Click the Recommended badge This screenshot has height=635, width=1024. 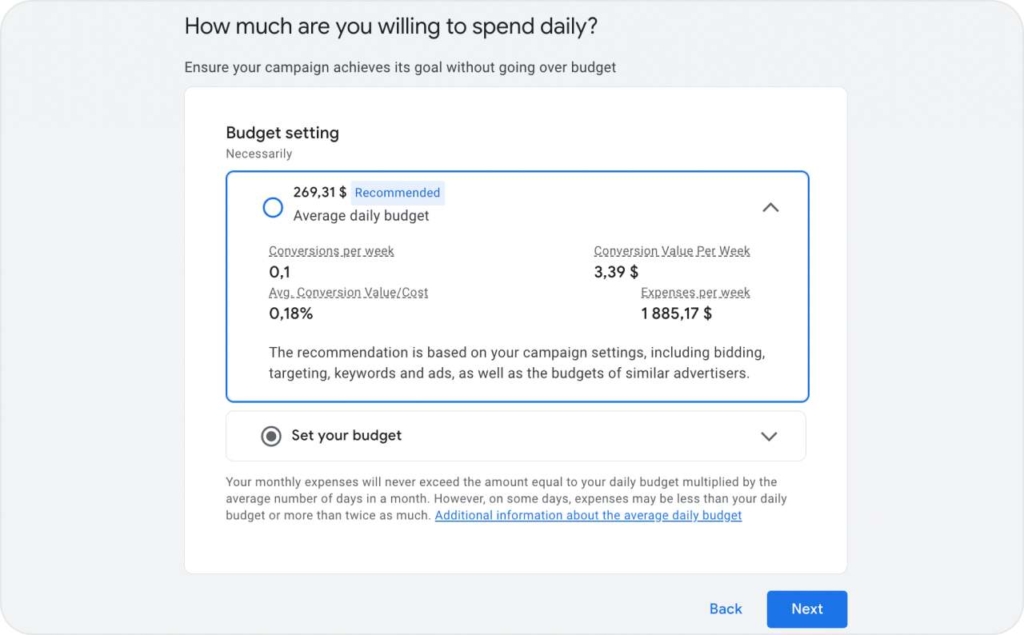(397, 192)
